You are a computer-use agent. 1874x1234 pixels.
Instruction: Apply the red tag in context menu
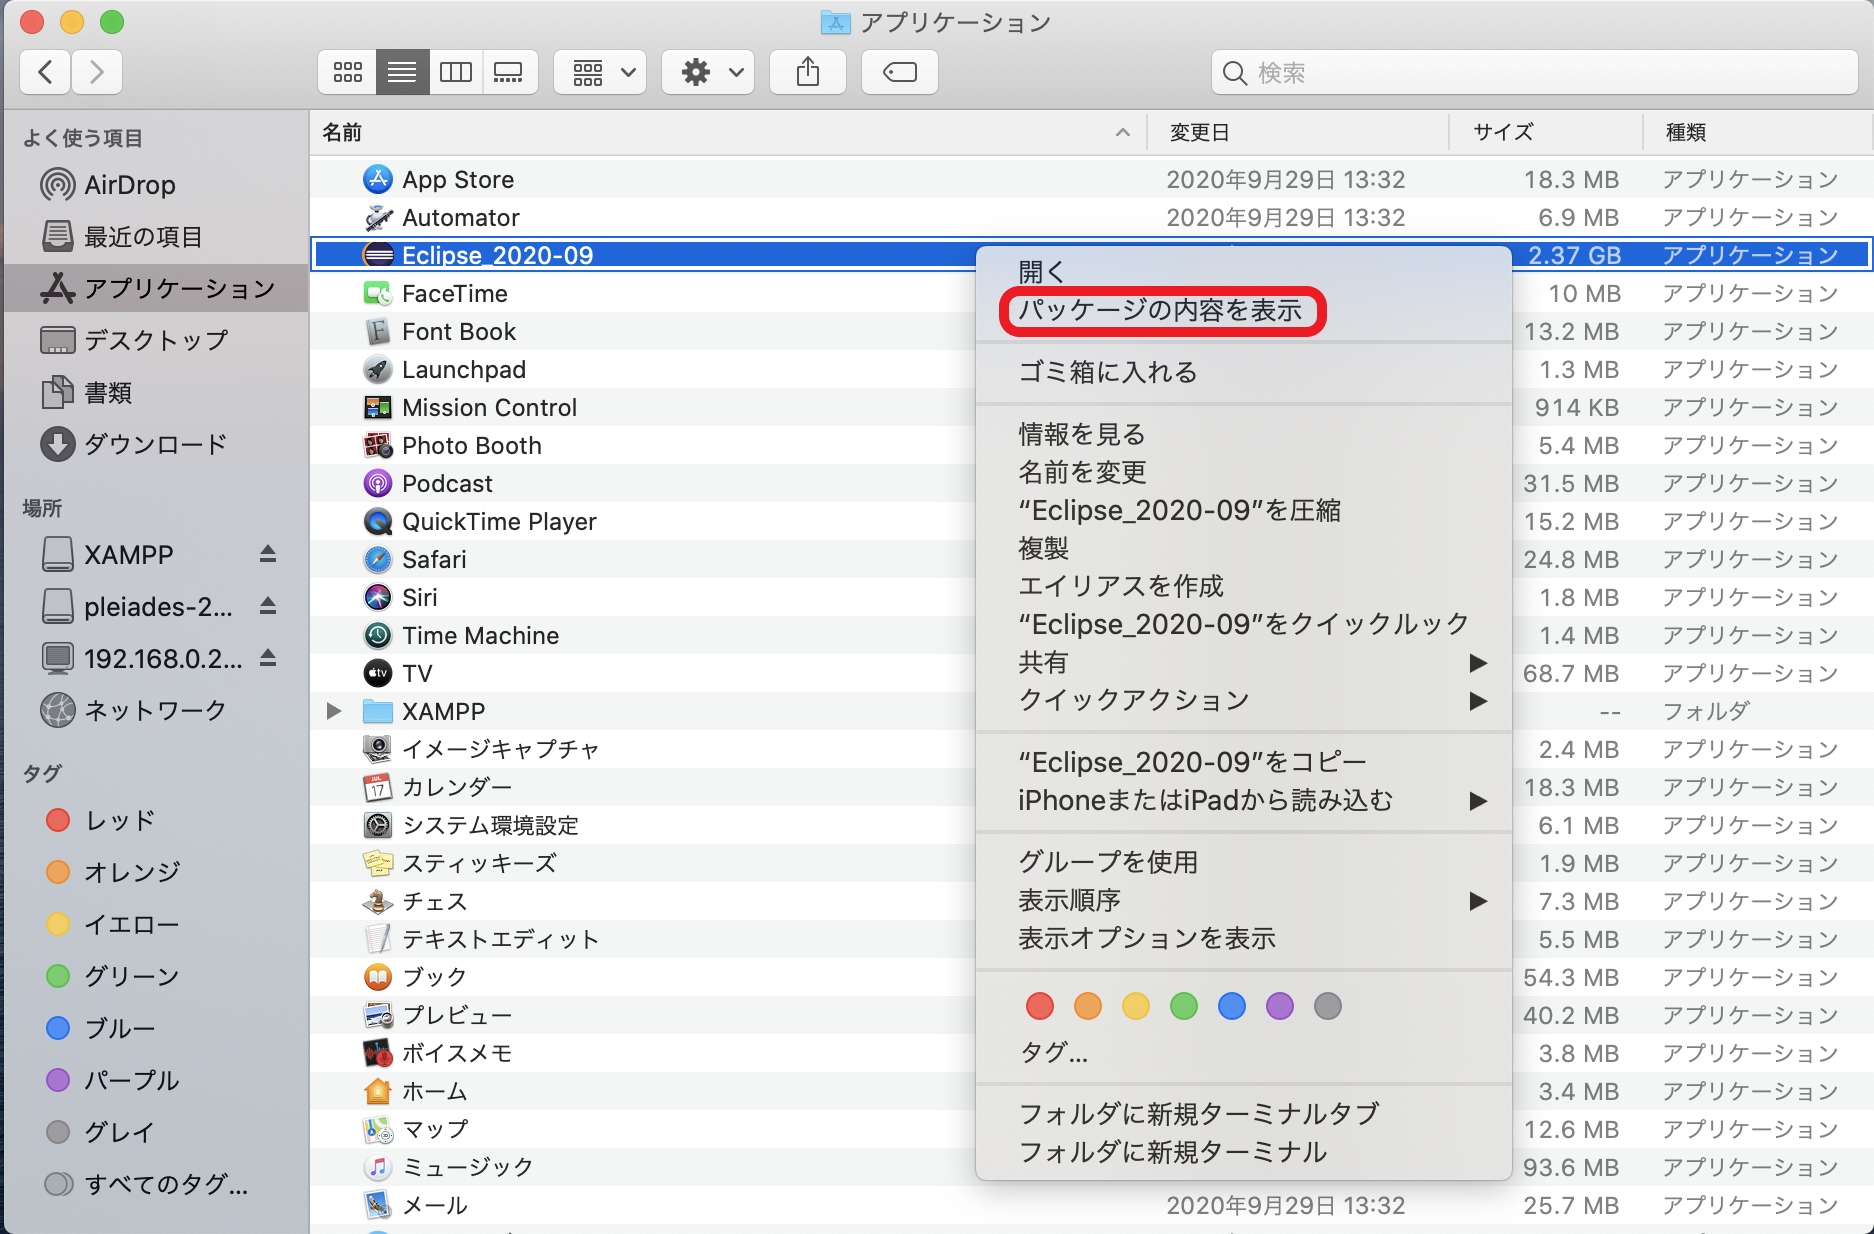[1040, 1006]
